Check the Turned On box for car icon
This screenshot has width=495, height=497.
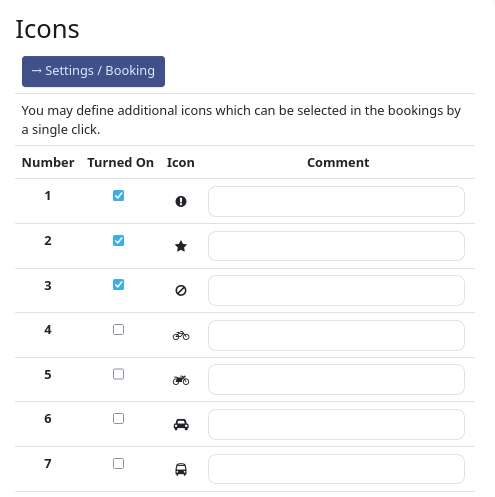[118, 418]
